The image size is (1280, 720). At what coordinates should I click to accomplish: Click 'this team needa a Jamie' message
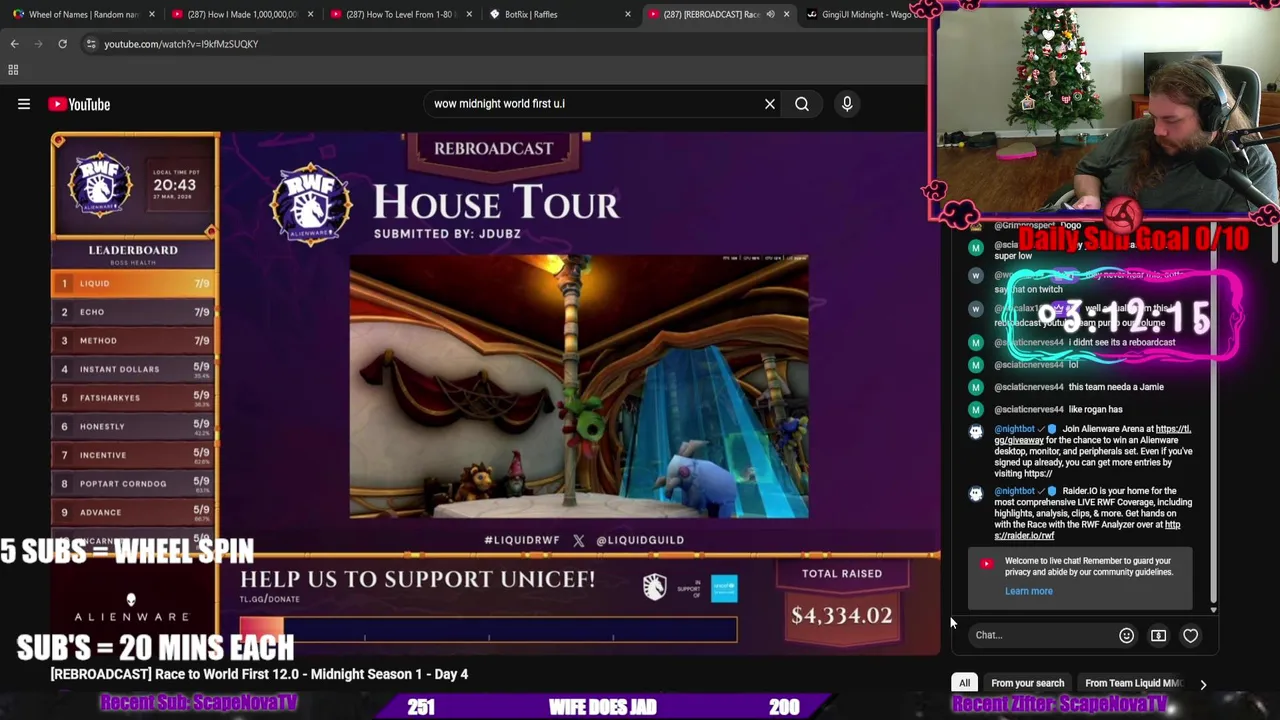point(1116,387)
